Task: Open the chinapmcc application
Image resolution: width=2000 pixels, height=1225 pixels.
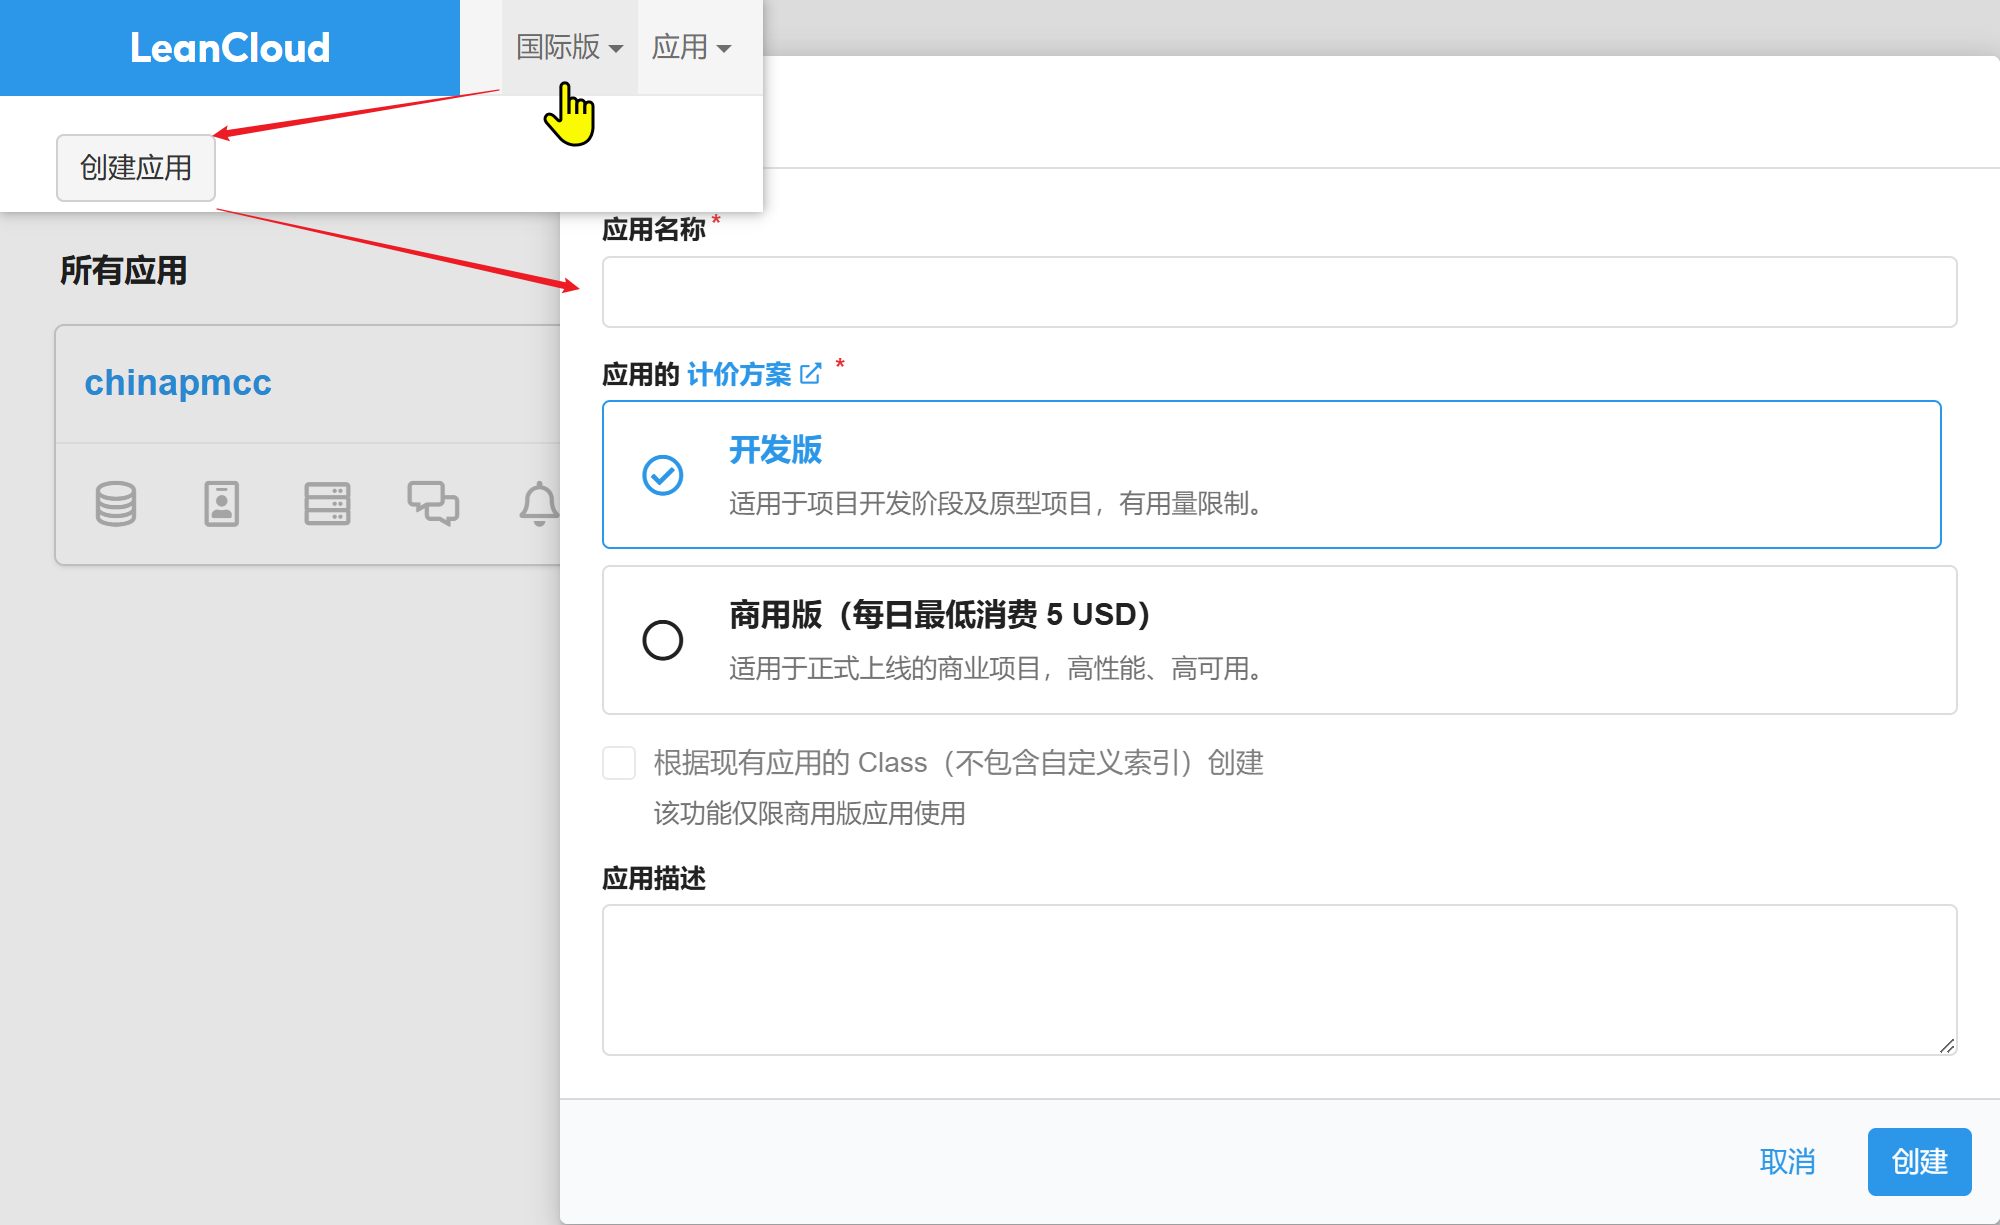Action: click(x=178, y=383)
